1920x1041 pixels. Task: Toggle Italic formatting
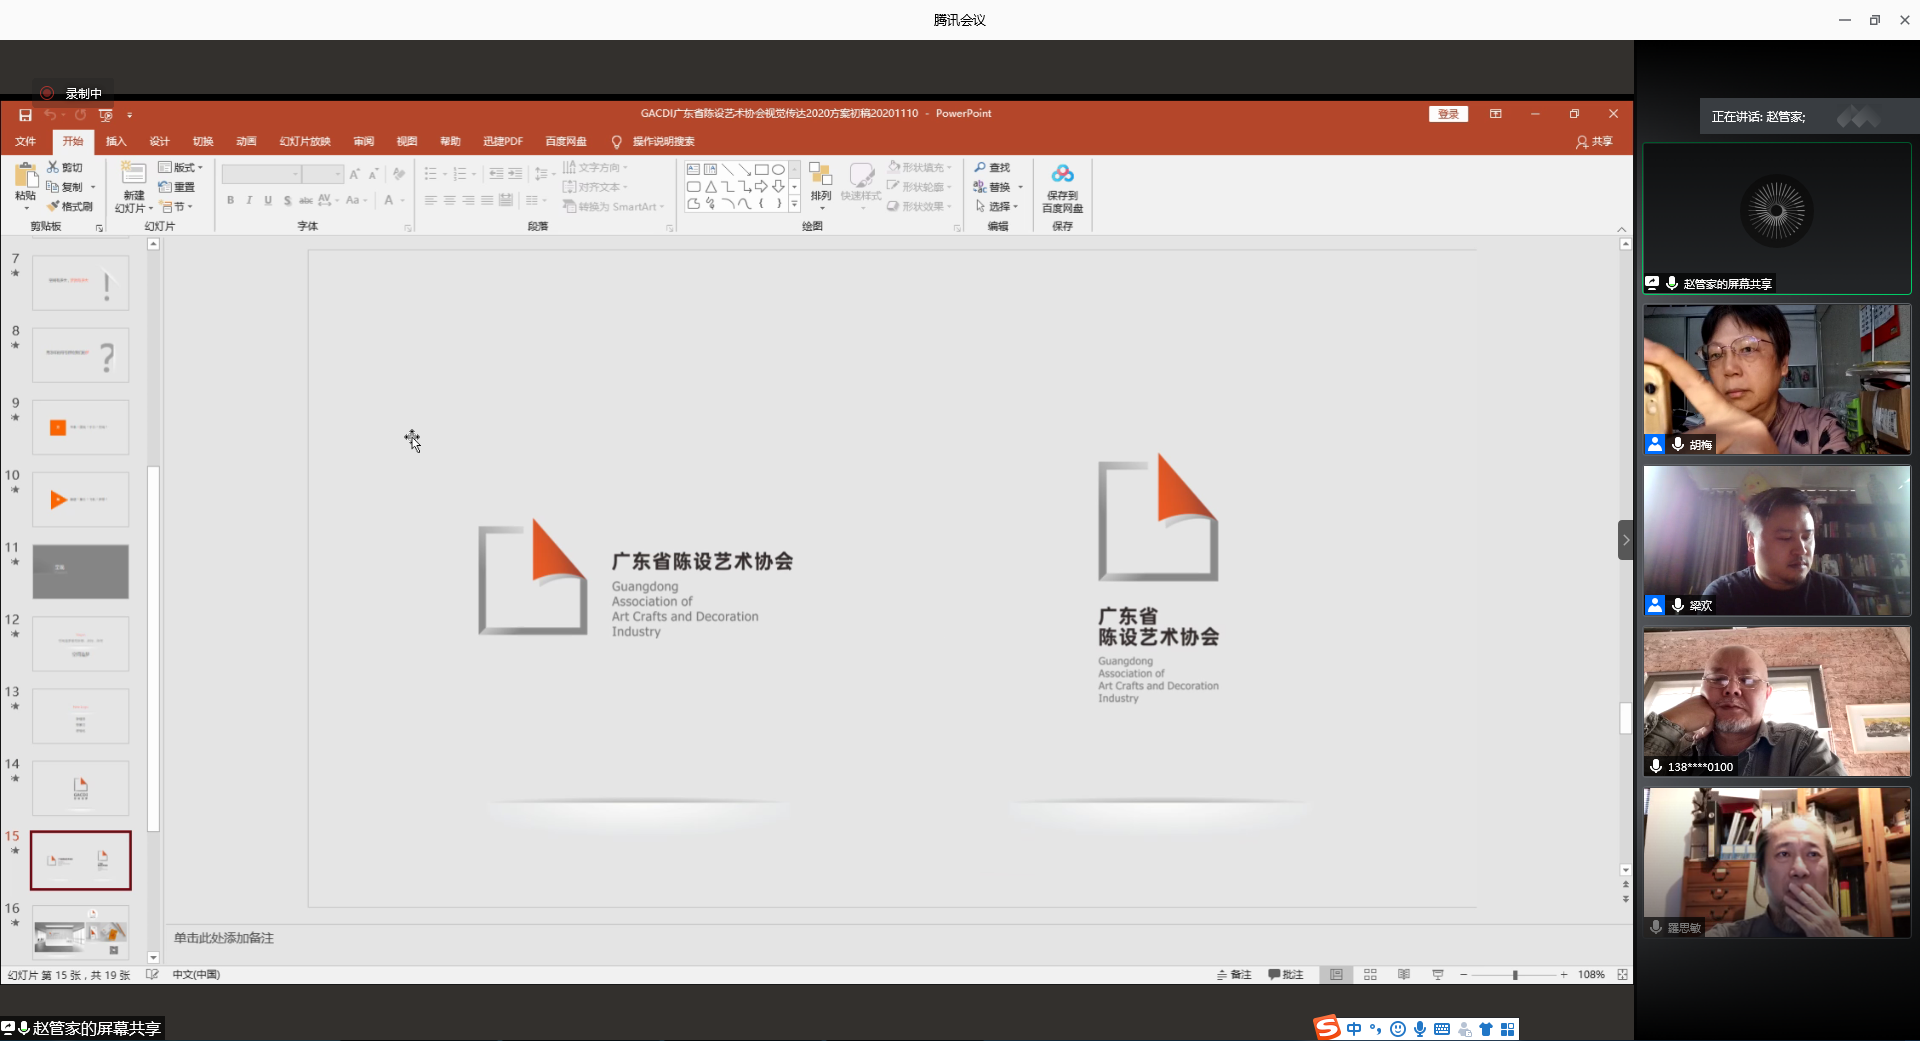pos(249,200)
